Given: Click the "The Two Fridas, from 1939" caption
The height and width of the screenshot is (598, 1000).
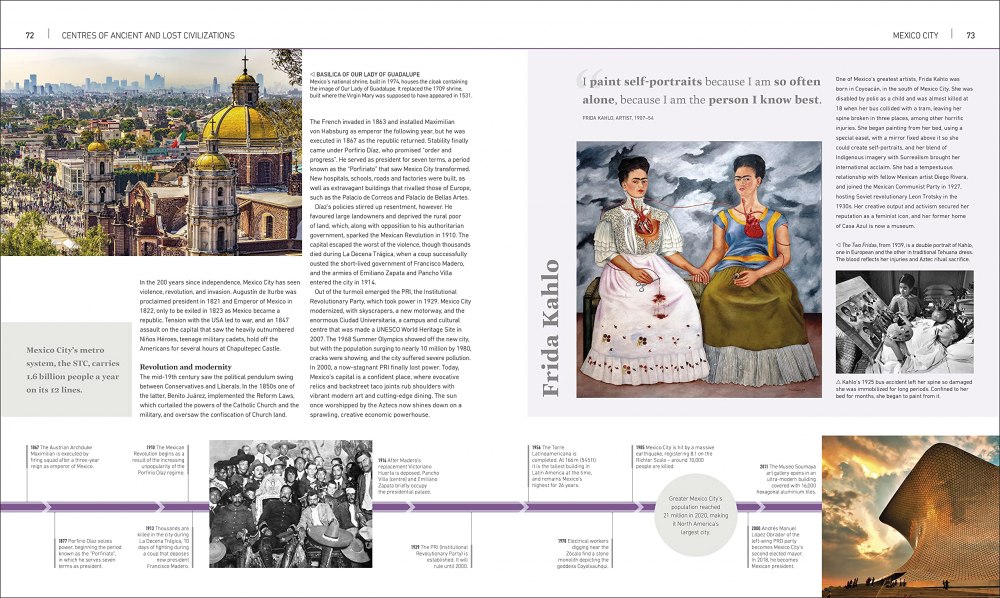Looking at the screenshot, I should [x=904, y=252].
